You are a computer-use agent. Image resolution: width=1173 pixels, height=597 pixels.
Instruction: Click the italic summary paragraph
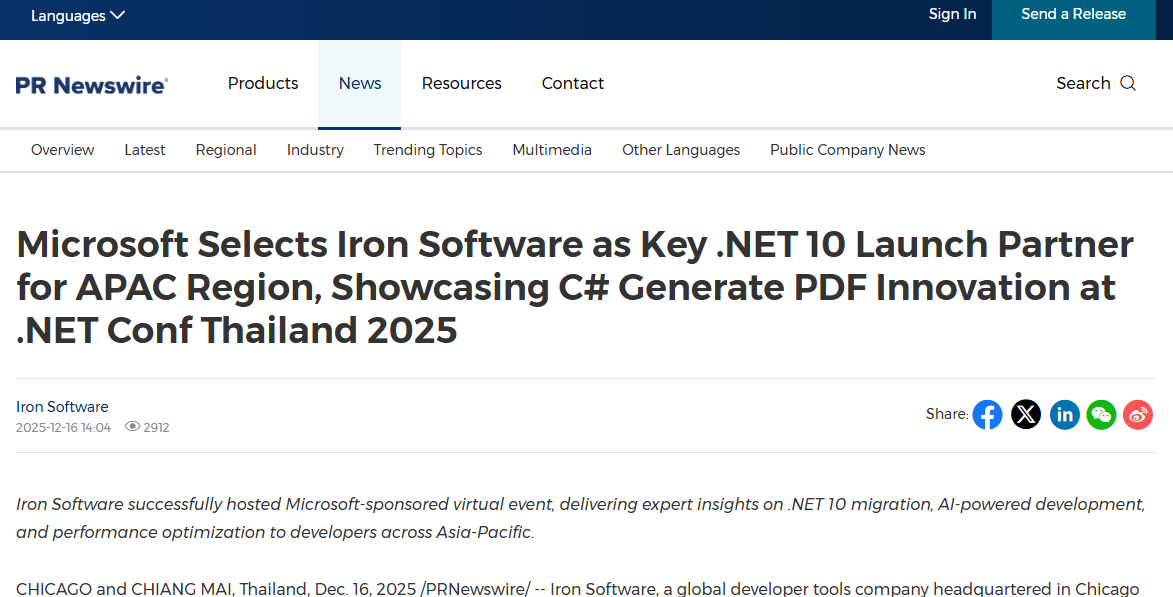click(581, 518)
